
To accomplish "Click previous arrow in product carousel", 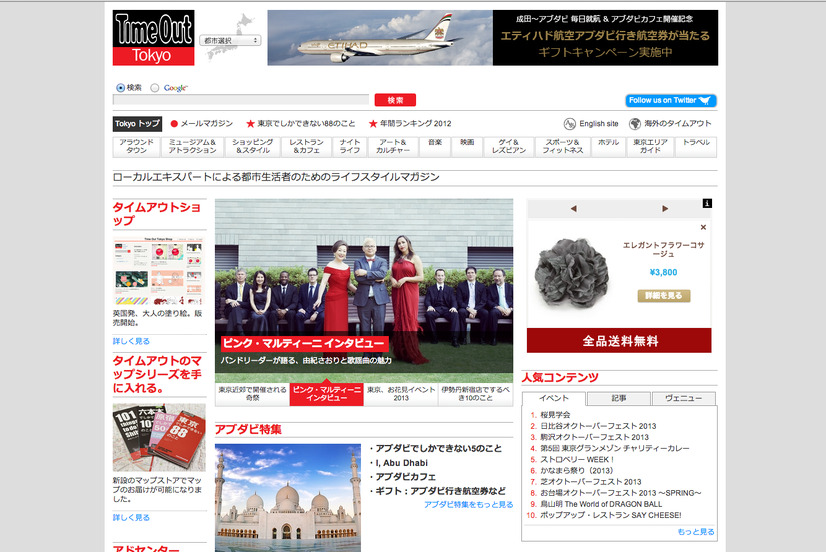I will pyautogui.click(x=574, y=209).
